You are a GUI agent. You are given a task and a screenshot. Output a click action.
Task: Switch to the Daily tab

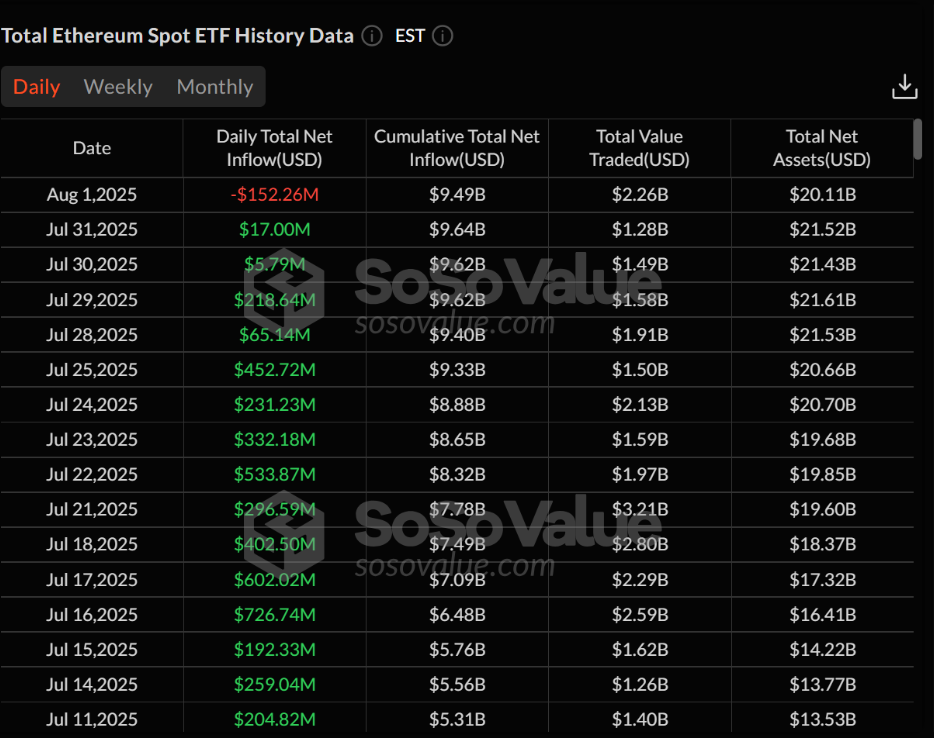click(x=37, y=87)
